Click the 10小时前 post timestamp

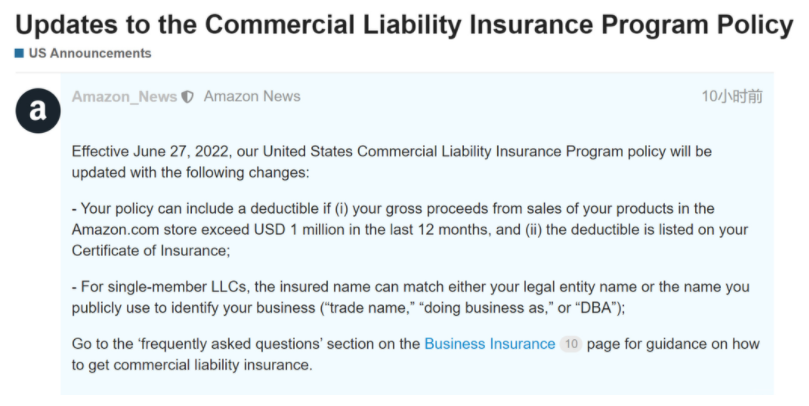click(x=732, y=97)
